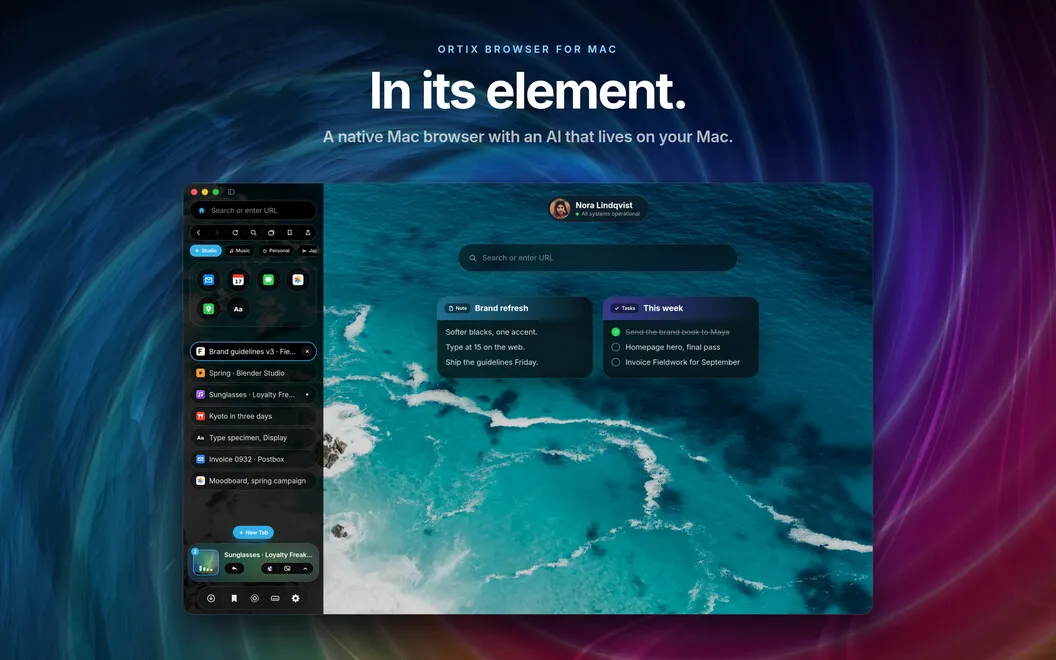This screenshot has width=1056, height=660.
Task: Open the Maps pinned app
Action: point(208,308)
